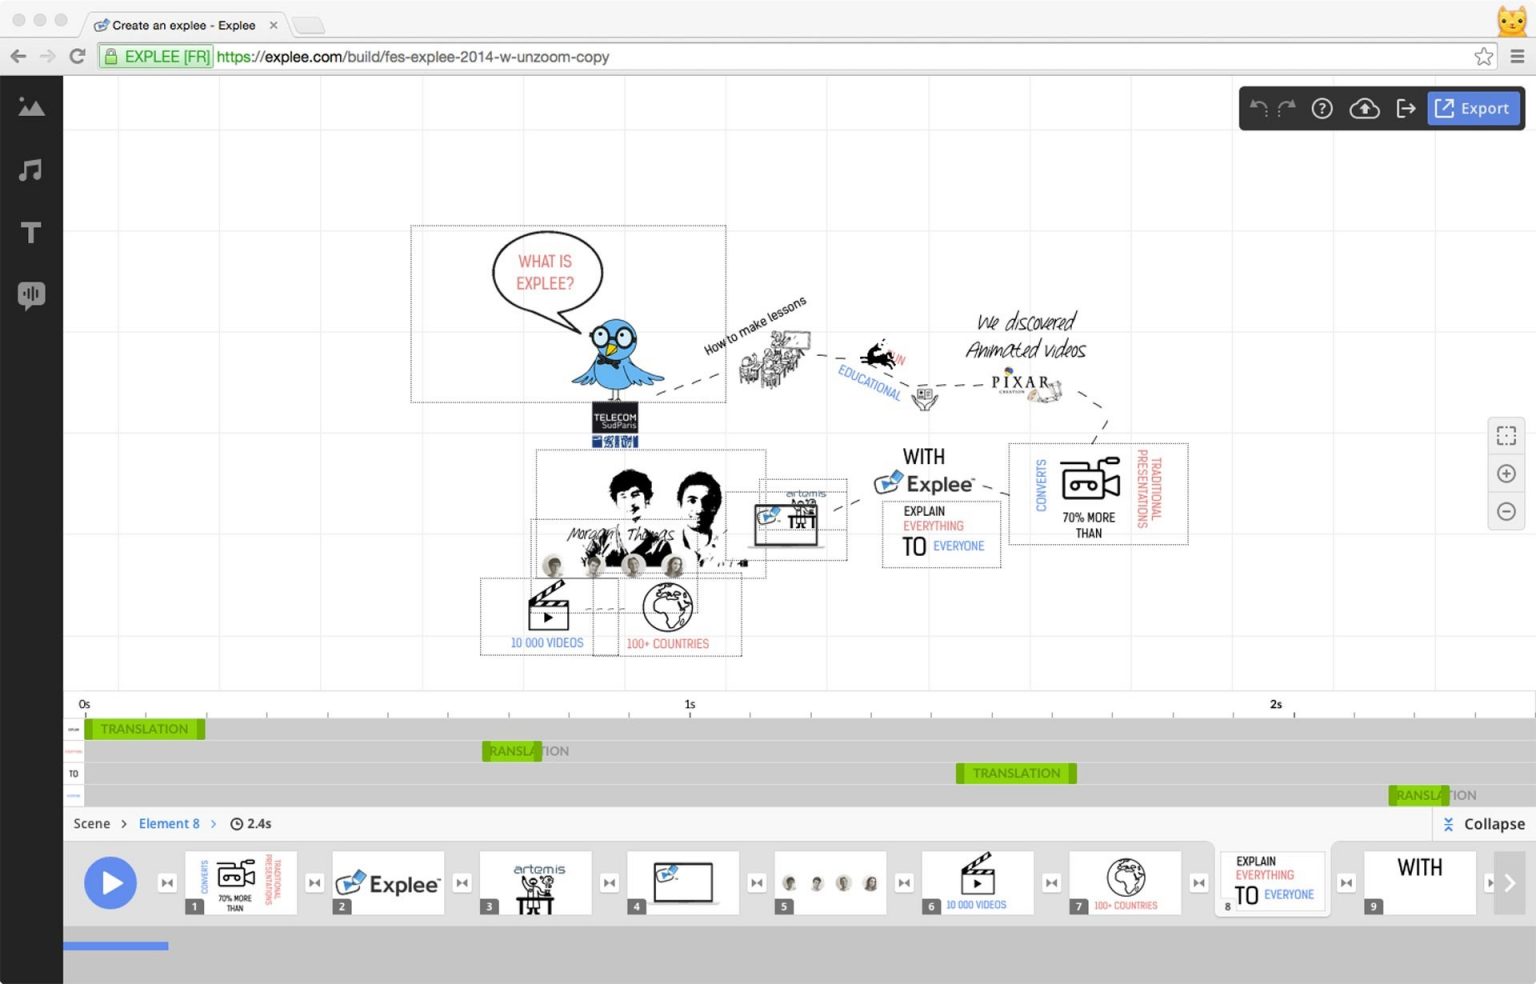Click the Export button

(1472, 108)
